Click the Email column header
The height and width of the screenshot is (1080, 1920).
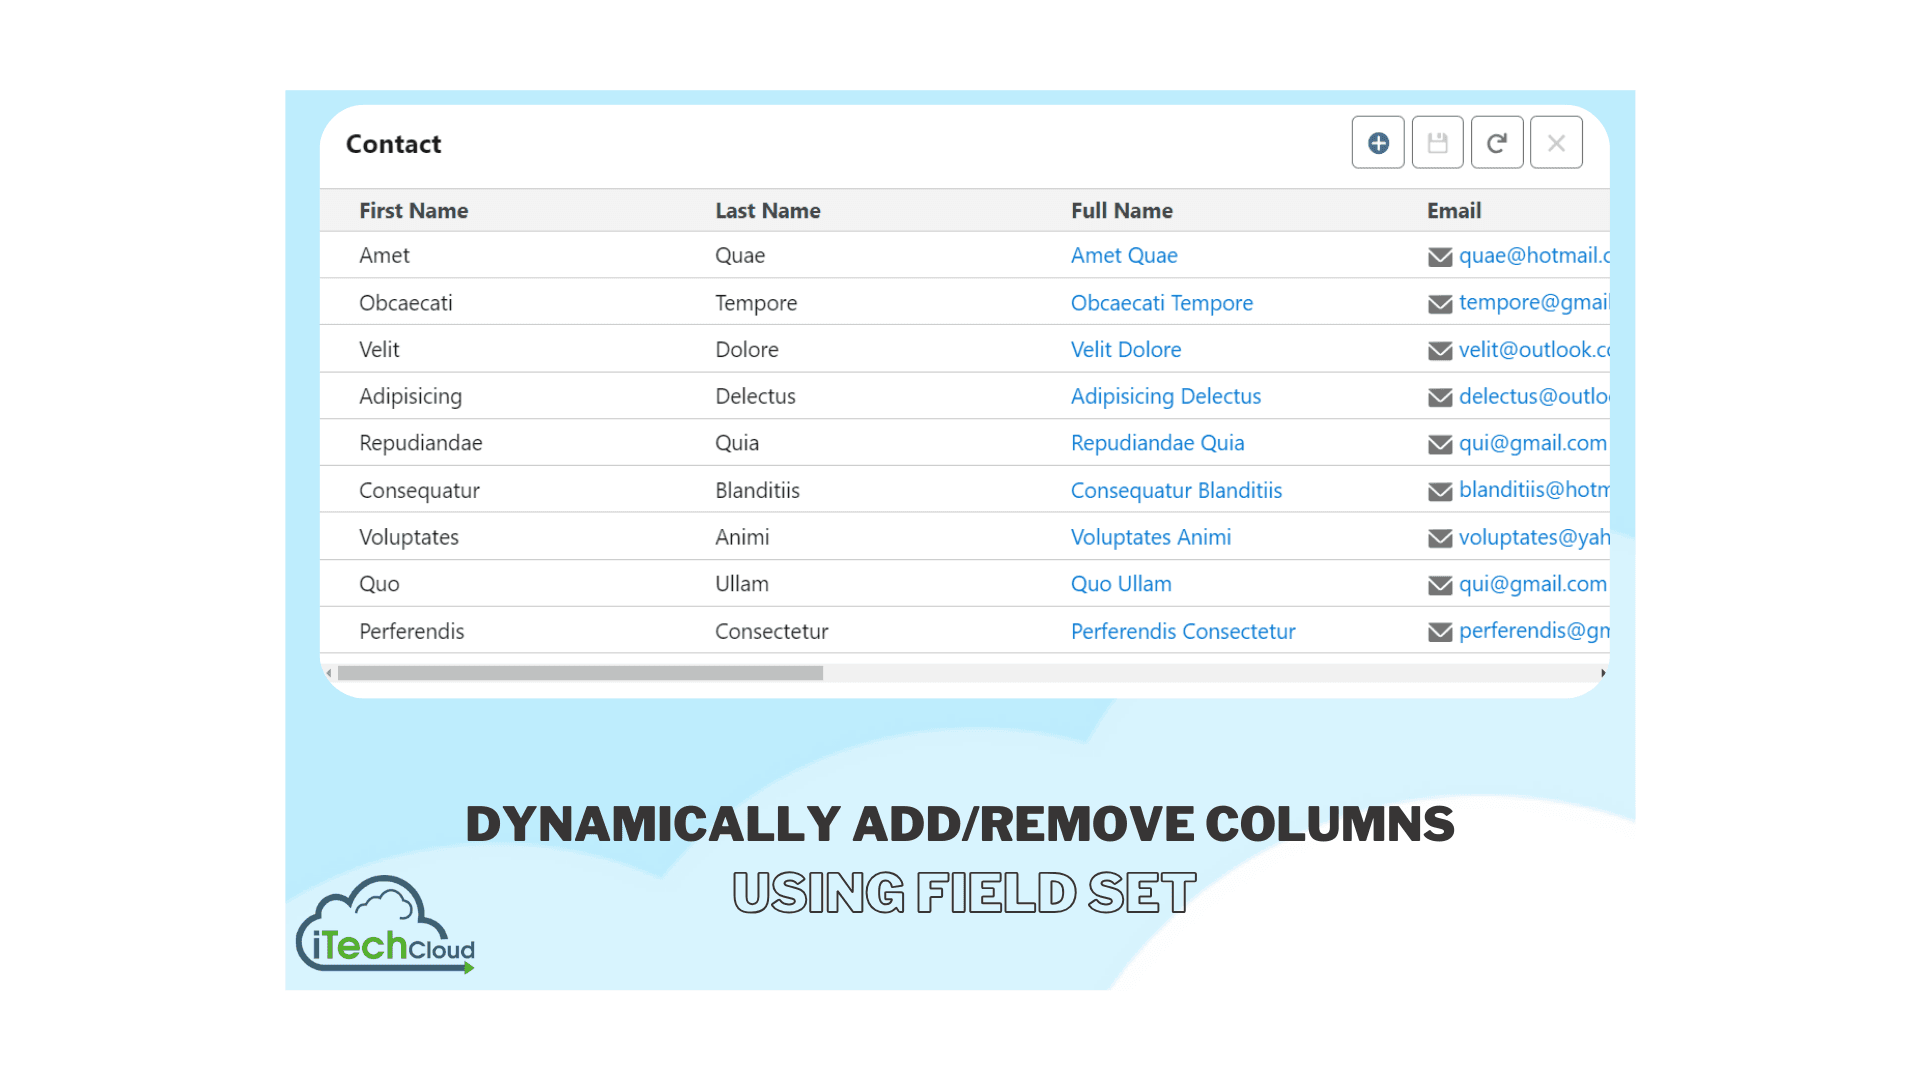pyautogui.click(x=1454, y=211)
